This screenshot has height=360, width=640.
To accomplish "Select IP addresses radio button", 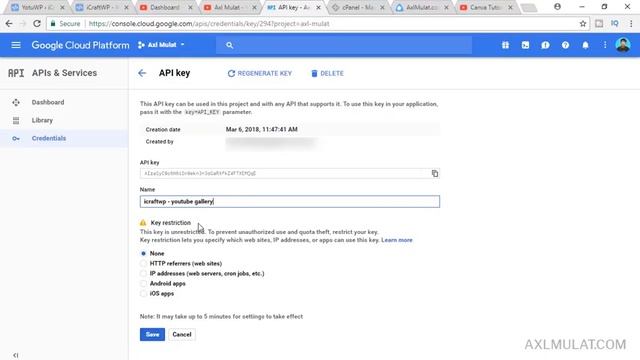I will tap(143, 273).
